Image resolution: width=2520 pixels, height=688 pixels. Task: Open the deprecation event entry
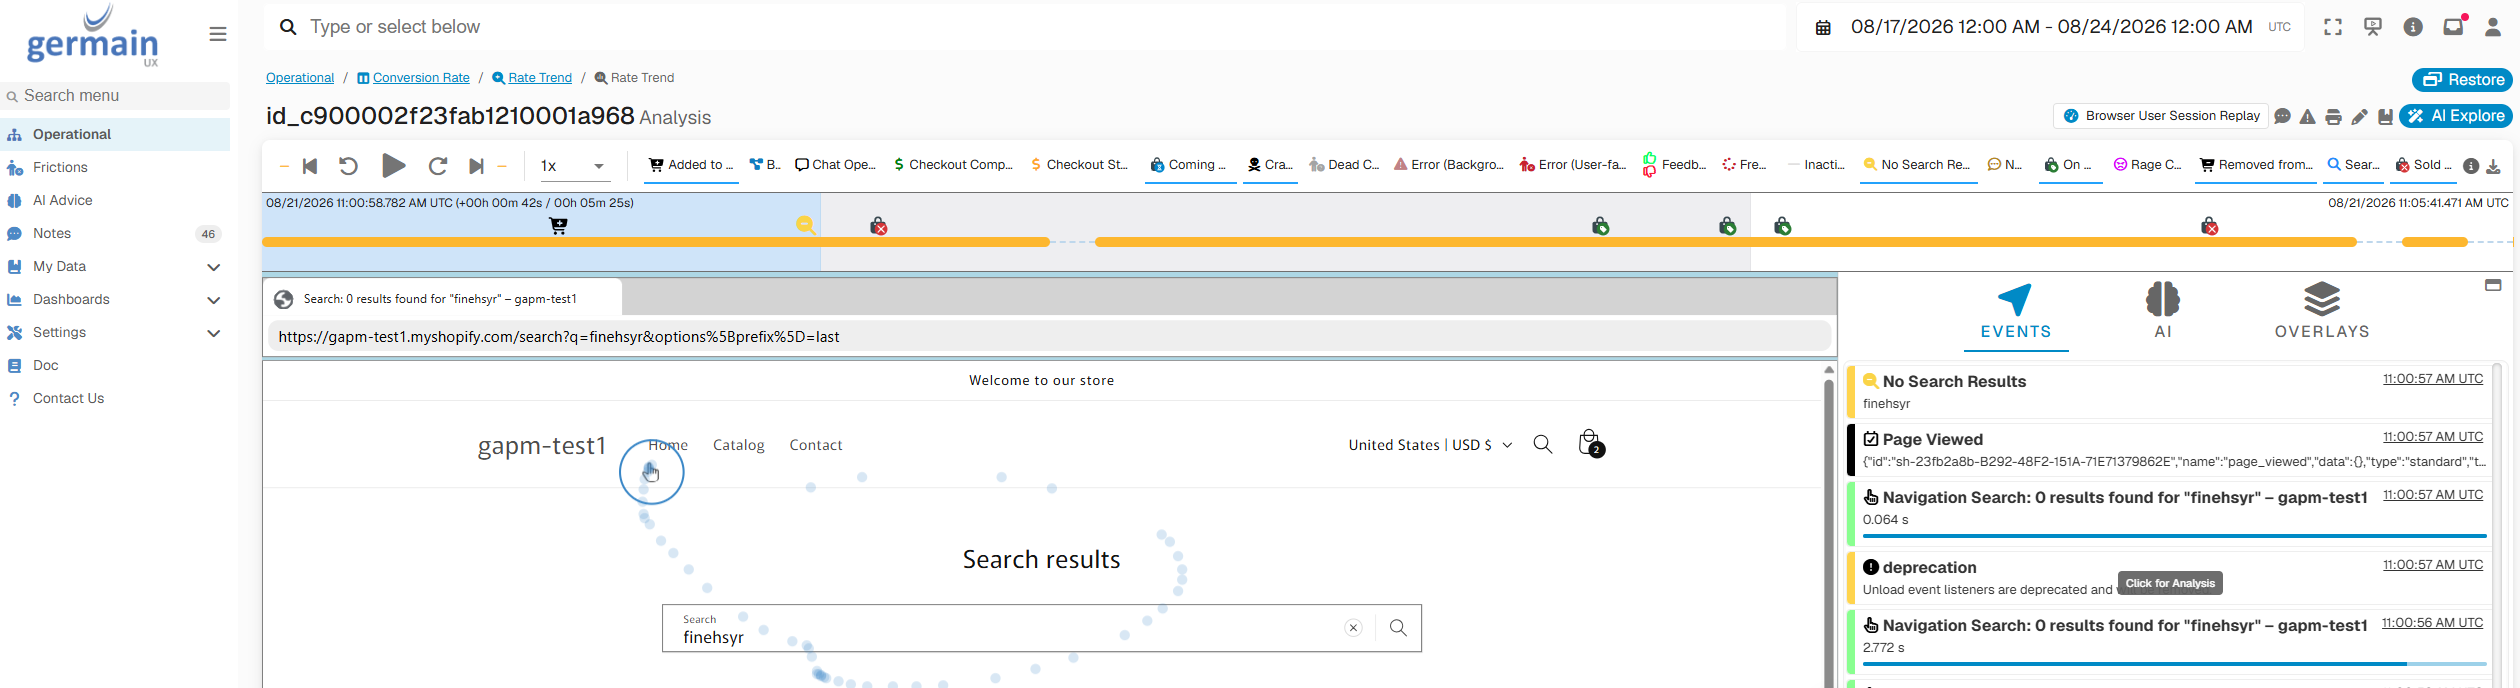(2169, 578)
